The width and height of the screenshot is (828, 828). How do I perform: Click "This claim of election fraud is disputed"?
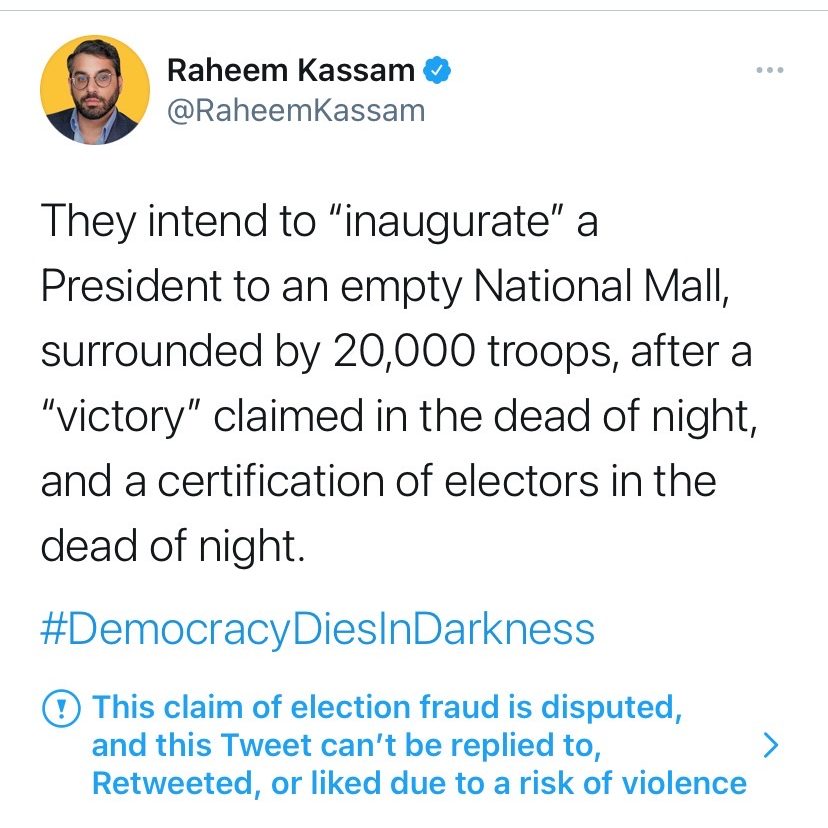click(387, 708)
